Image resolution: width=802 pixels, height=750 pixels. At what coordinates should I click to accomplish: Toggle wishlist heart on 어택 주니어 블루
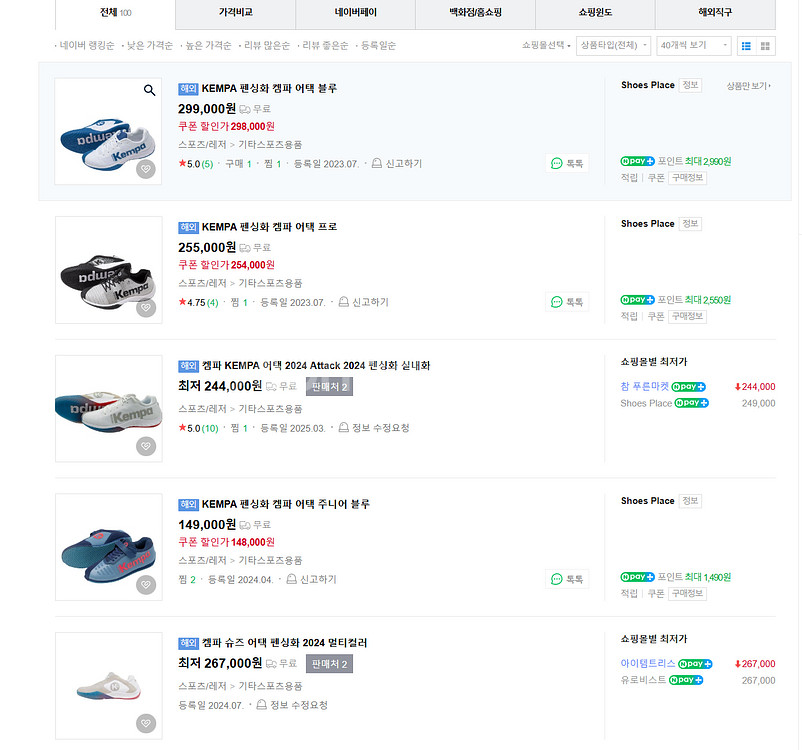click(146, 585)
